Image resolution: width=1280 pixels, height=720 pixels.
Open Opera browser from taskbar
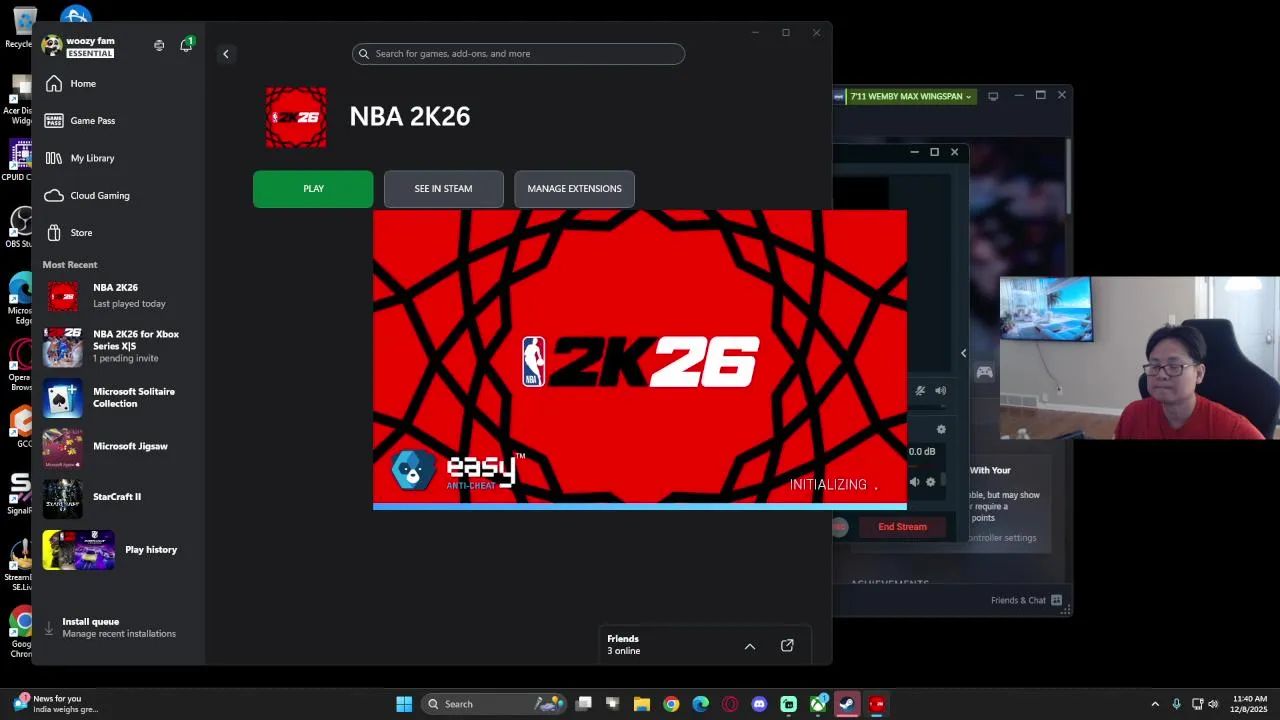(730, 704)
